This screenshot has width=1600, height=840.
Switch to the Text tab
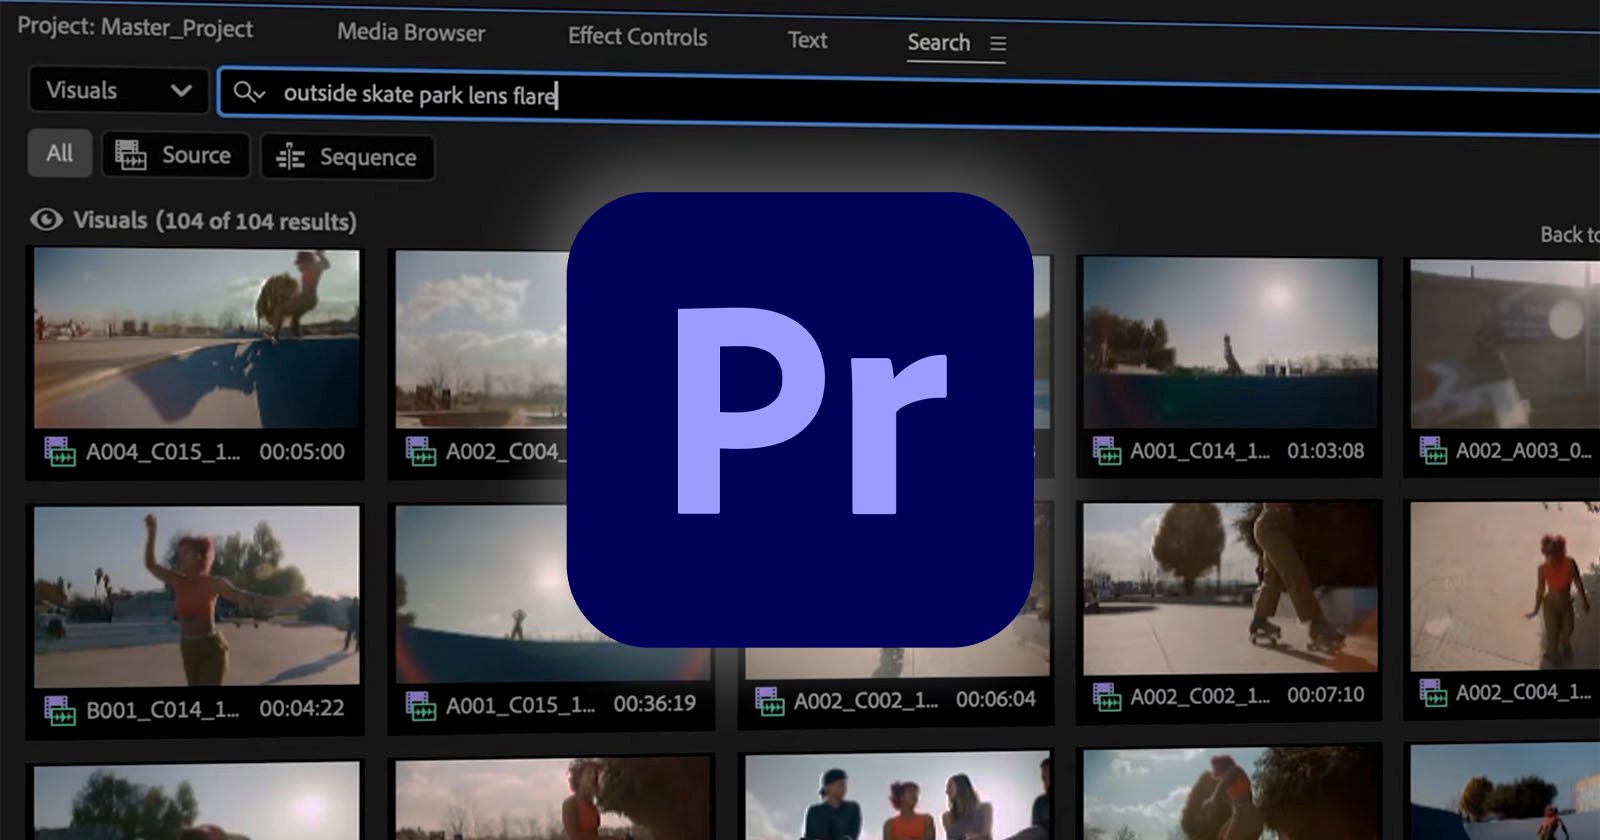coord(807,40)
